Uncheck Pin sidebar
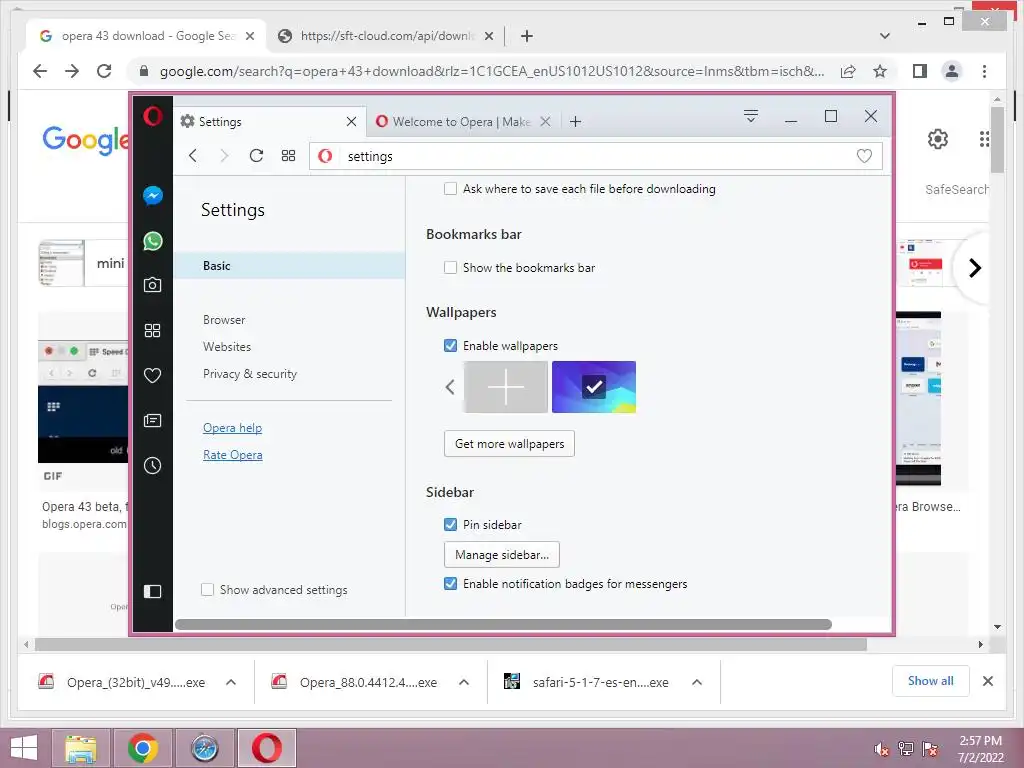This screenshot has width=1024, height=768. tap(450, 524)
